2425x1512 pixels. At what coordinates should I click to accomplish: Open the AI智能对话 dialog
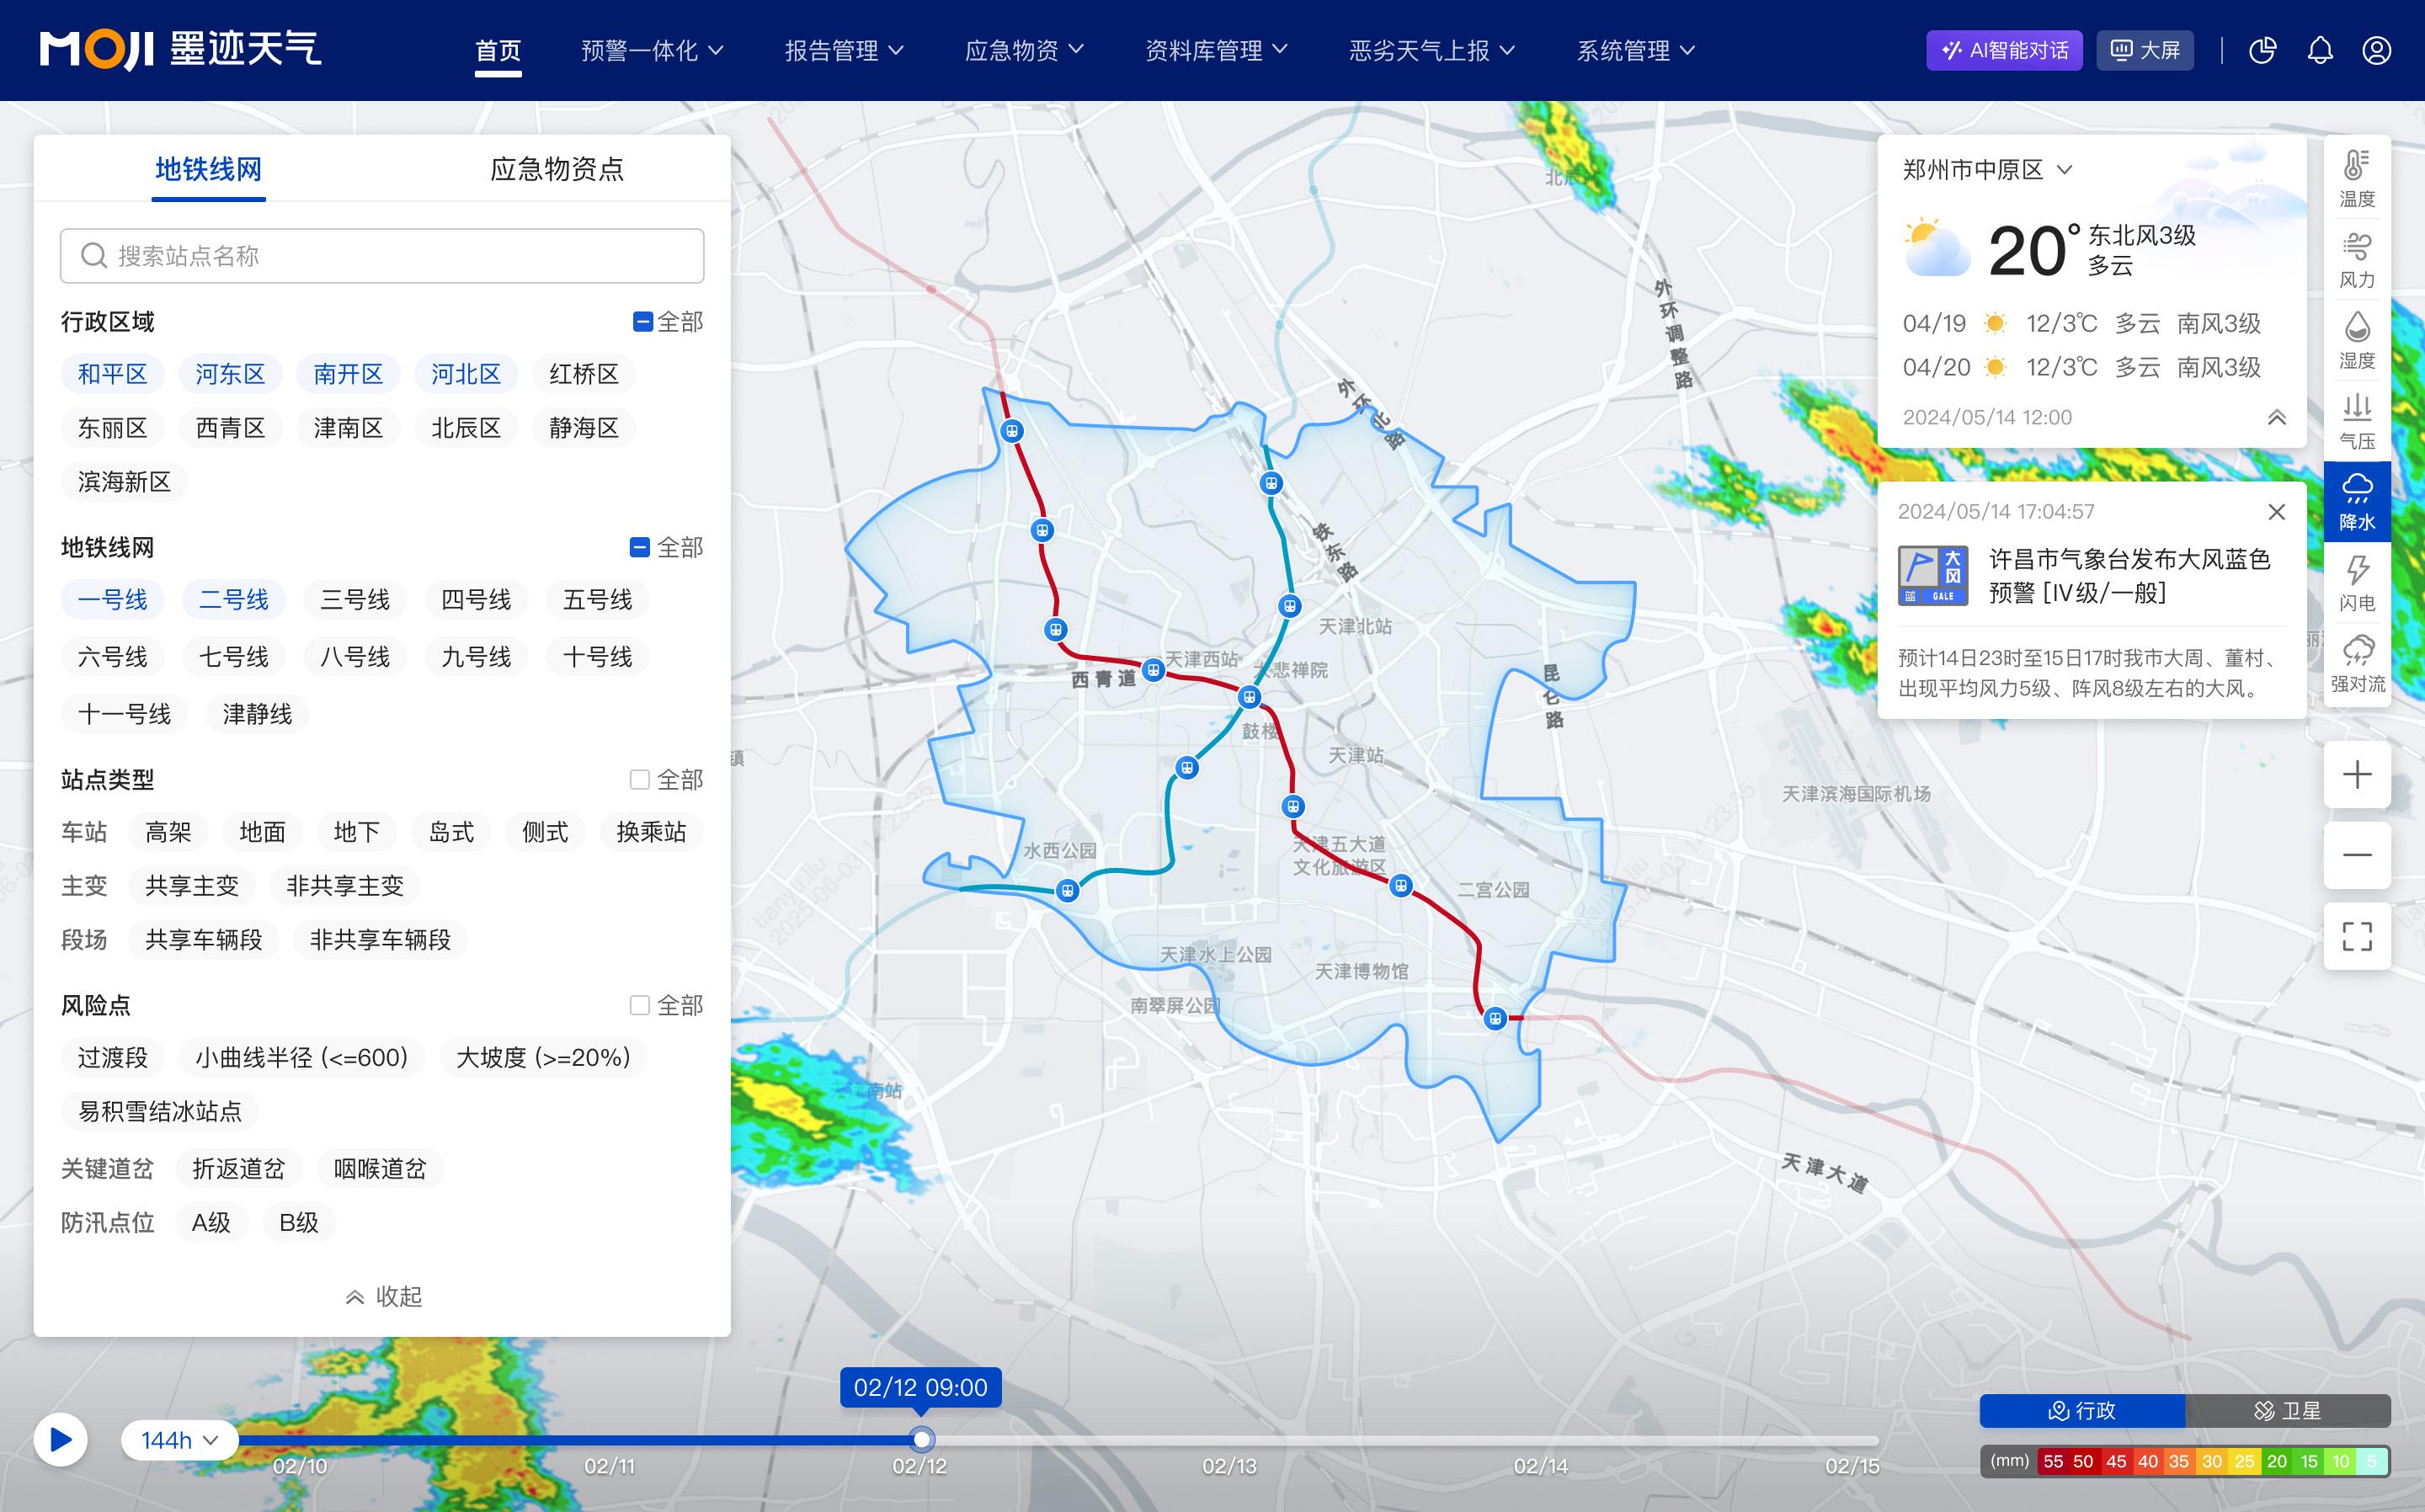pyautogui.click(x=2004, y=50)
